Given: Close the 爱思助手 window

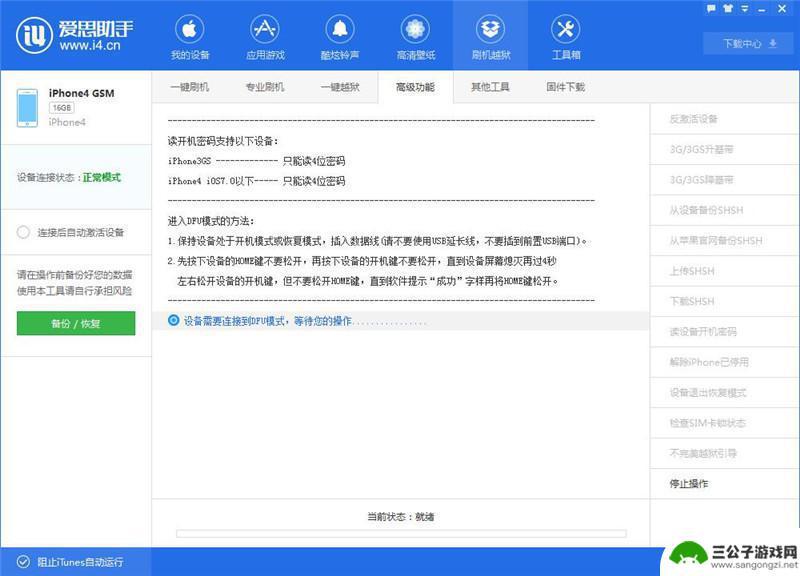Looking at the screenshot, I should tap(782, 9).
